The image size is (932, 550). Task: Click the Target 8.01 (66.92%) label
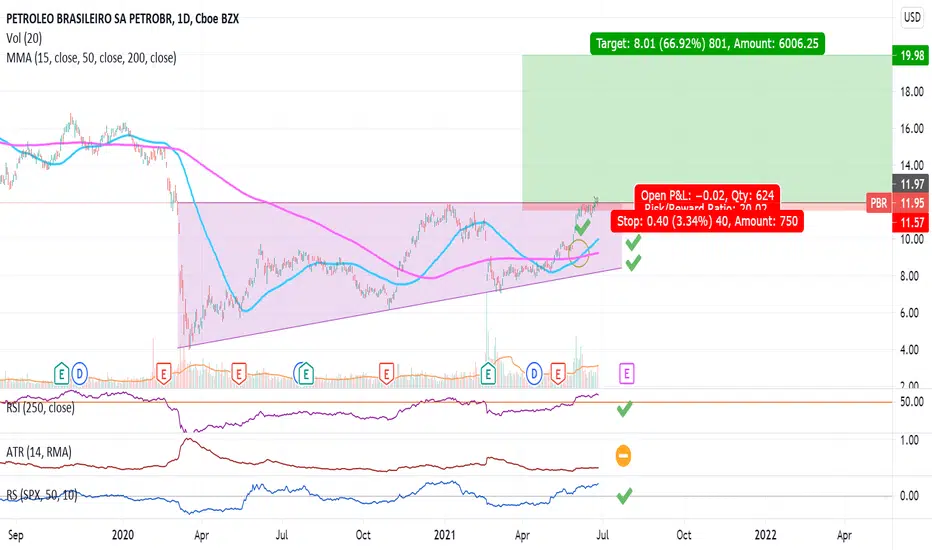click(707, 43)
